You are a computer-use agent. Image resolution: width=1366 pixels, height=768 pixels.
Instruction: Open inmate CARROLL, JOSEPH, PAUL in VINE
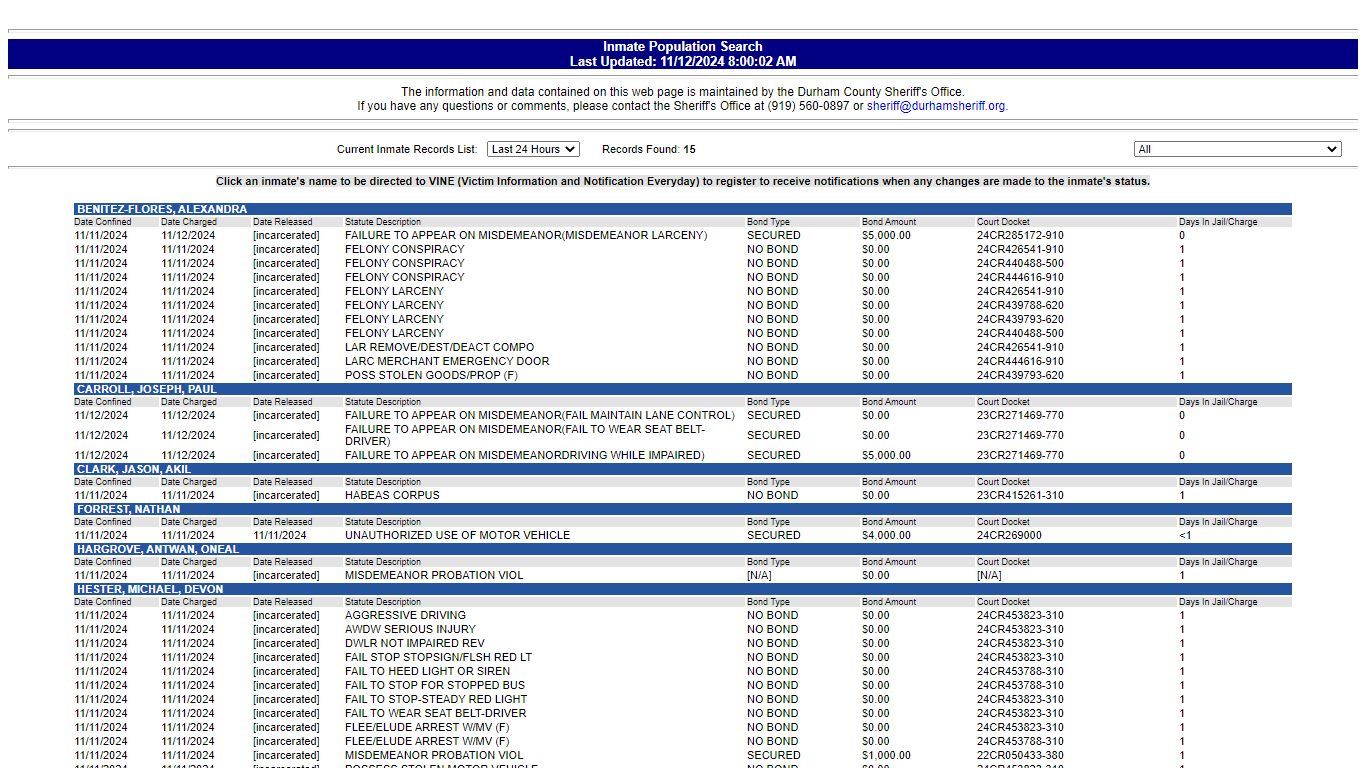click(147, 389)
